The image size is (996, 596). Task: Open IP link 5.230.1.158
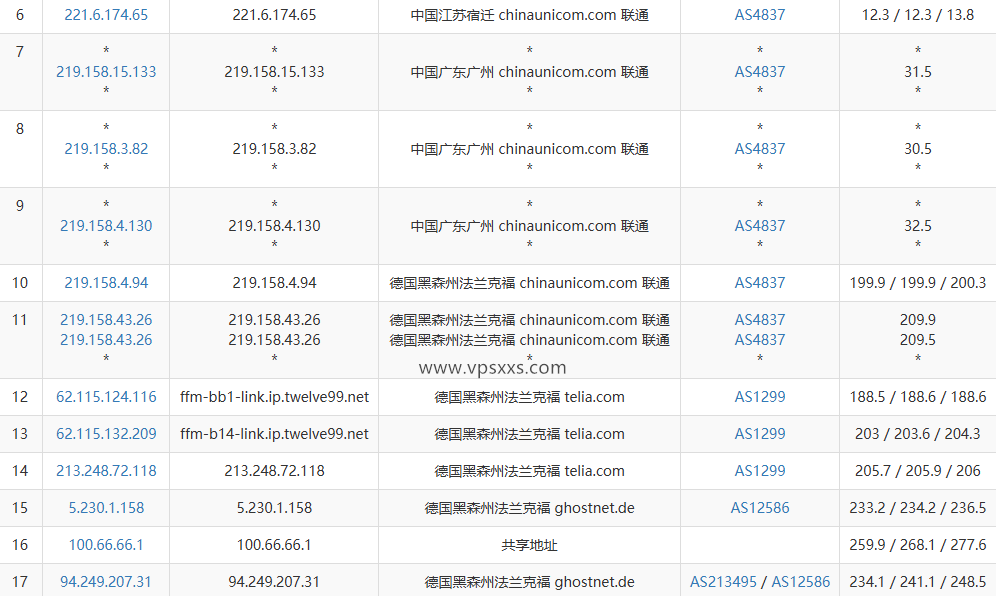[x=106, y=508]
